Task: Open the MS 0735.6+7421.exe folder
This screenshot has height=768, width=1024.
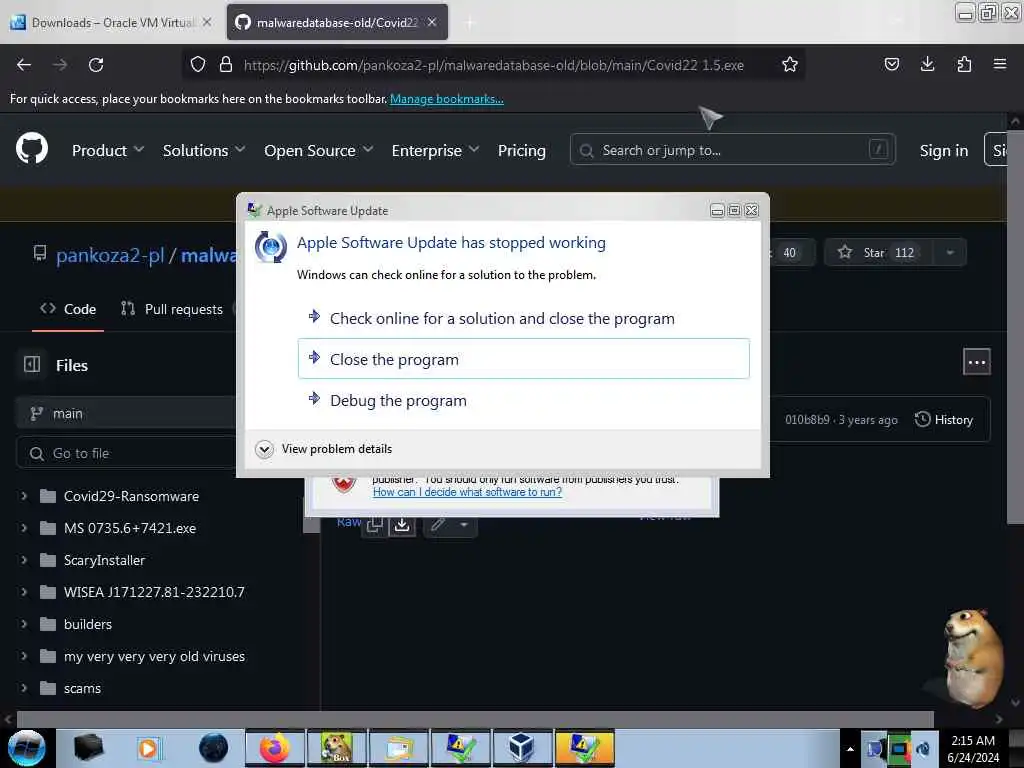Action: coord(130,528)
